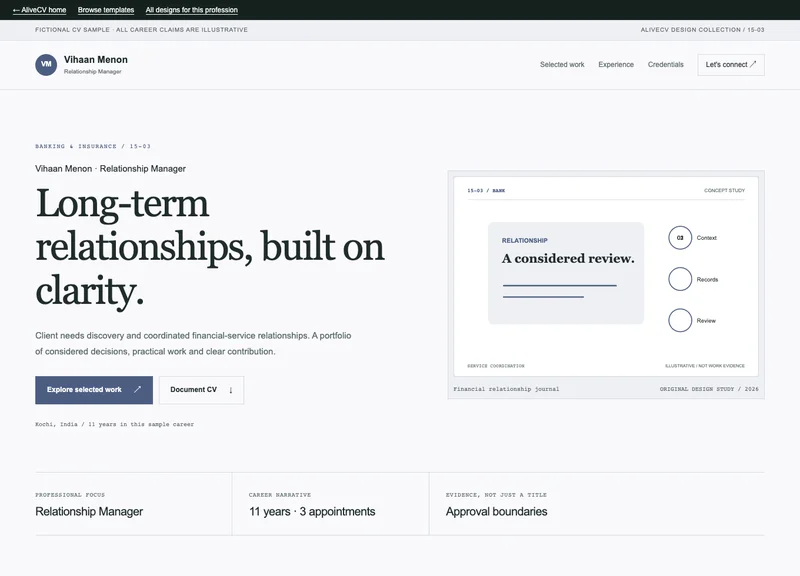Click the 11 years · 3 appointments text

(312, 511)
